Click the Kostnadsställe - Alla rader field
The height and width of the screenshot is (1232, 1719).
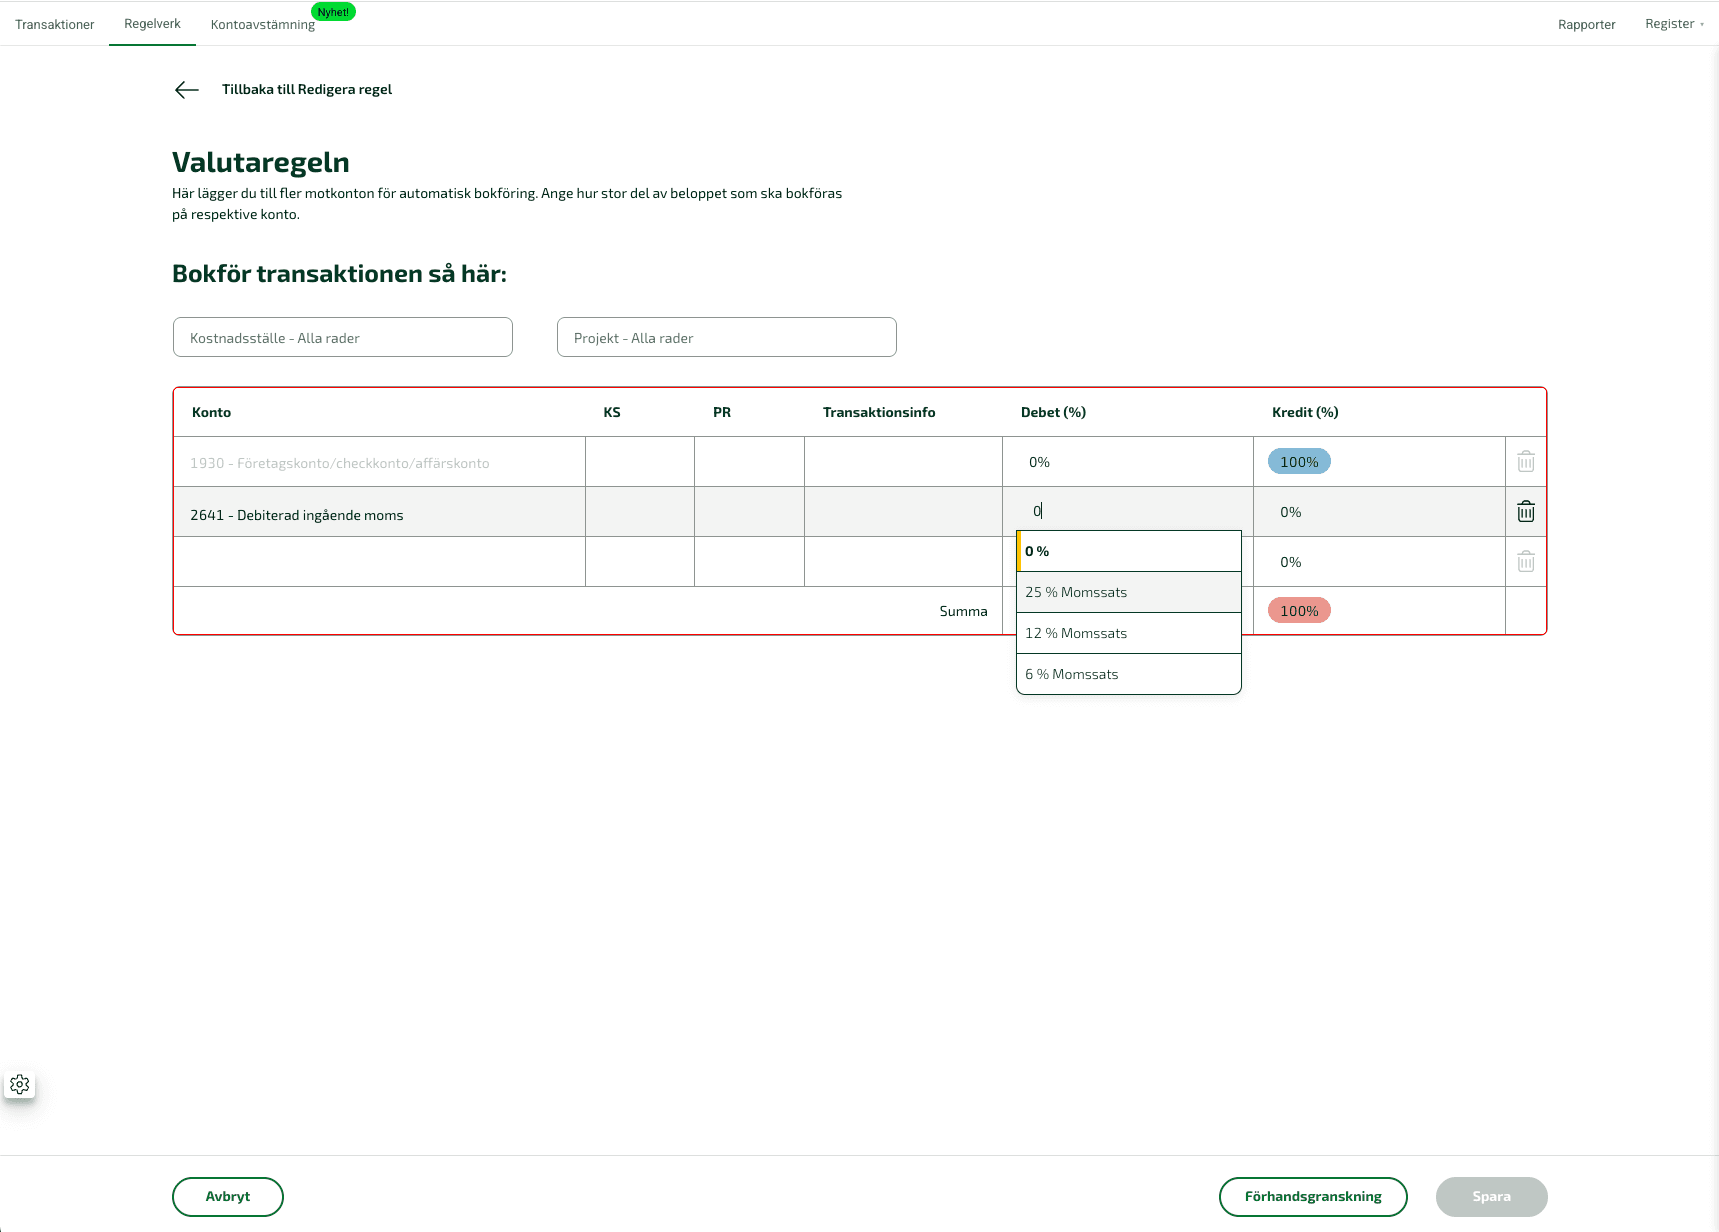coord(342,338)
